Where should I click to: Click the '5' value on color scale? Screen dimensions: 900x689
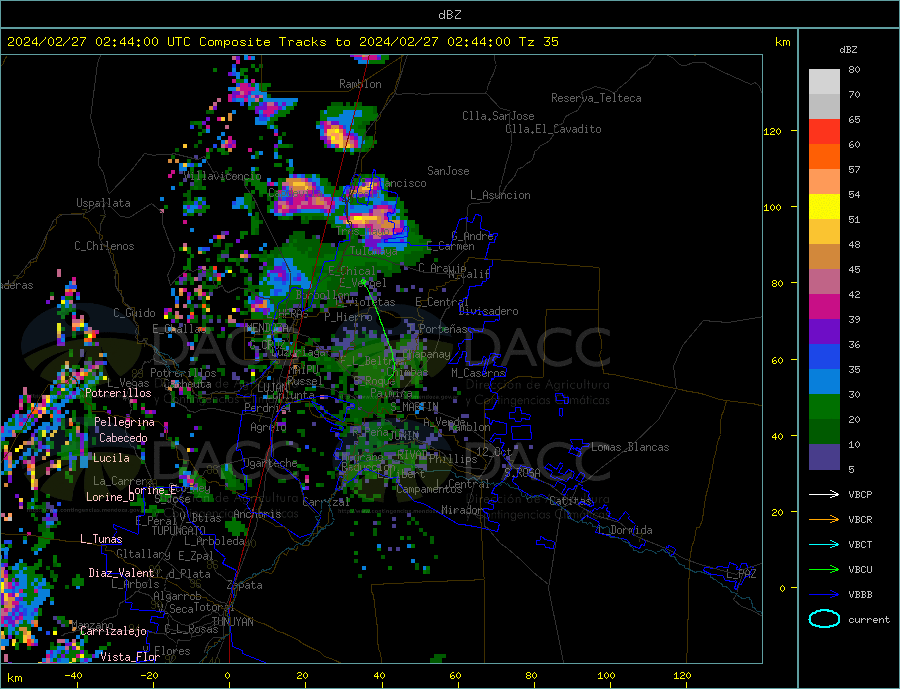851,469
